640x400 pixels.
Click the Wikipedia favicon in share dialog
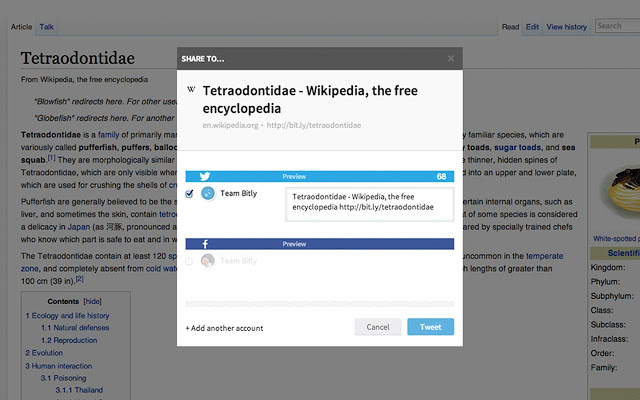pos(191,89)
